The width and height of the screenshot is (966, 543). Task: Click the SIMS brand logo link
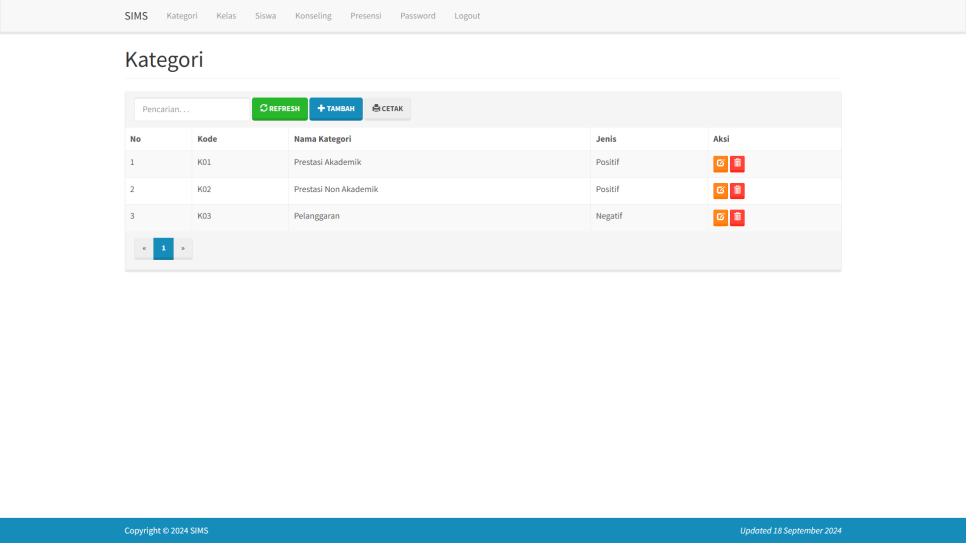(136, 16)
